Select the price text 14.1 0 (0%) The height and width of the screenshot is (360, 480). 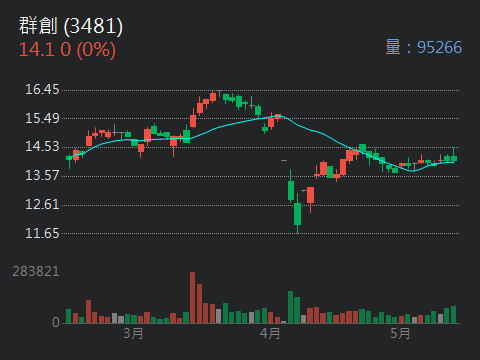click(x=67, y=50)
